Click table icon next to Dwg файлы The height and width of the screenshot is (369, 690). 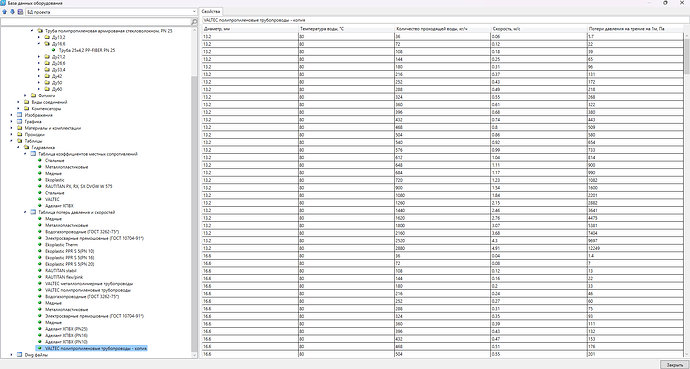click(19, 354)
